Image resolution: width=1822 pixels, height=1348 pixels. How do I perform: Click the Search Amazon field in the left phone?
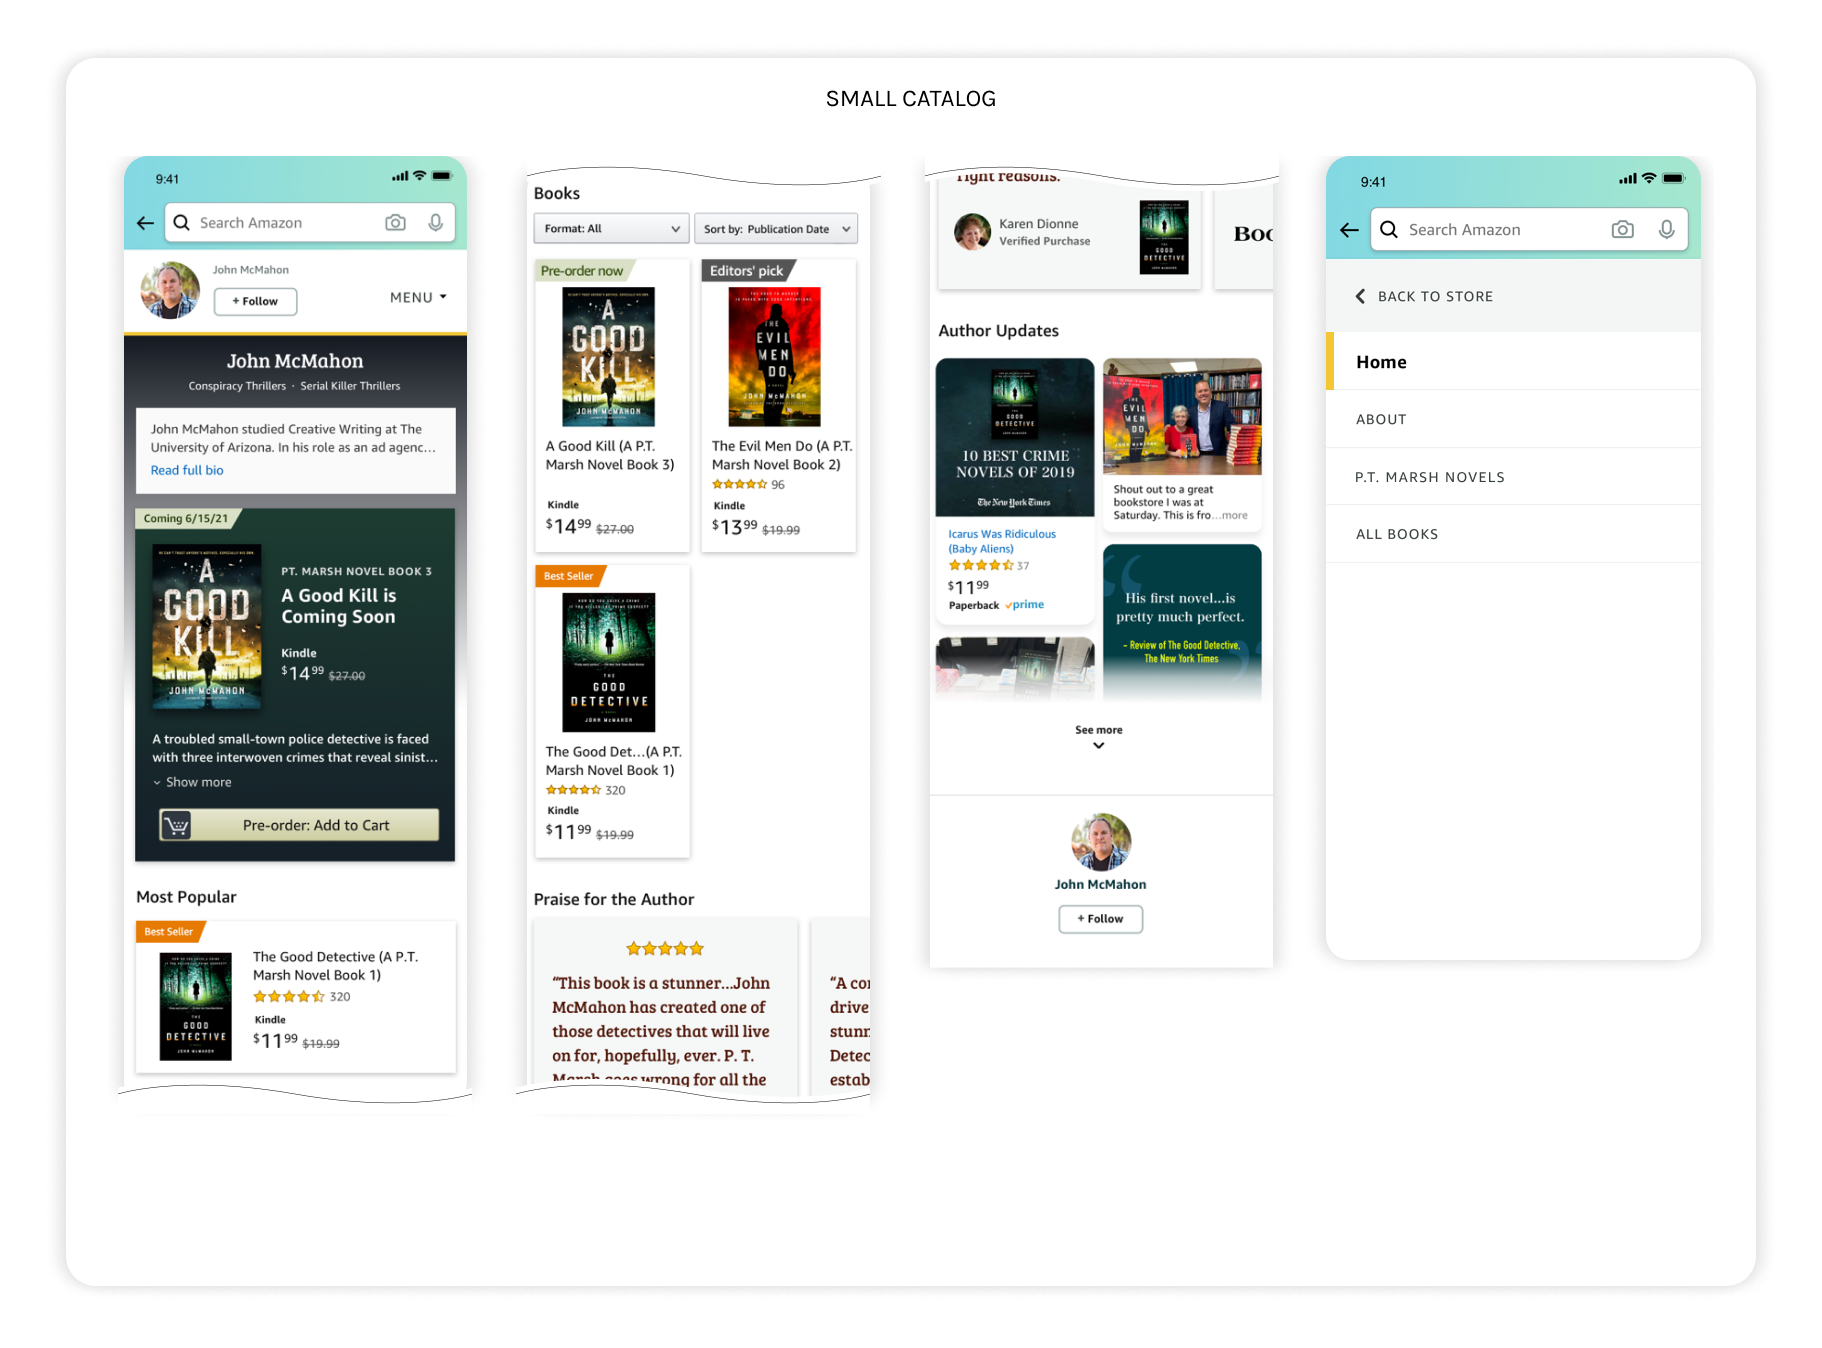click(x=310, y=222)
